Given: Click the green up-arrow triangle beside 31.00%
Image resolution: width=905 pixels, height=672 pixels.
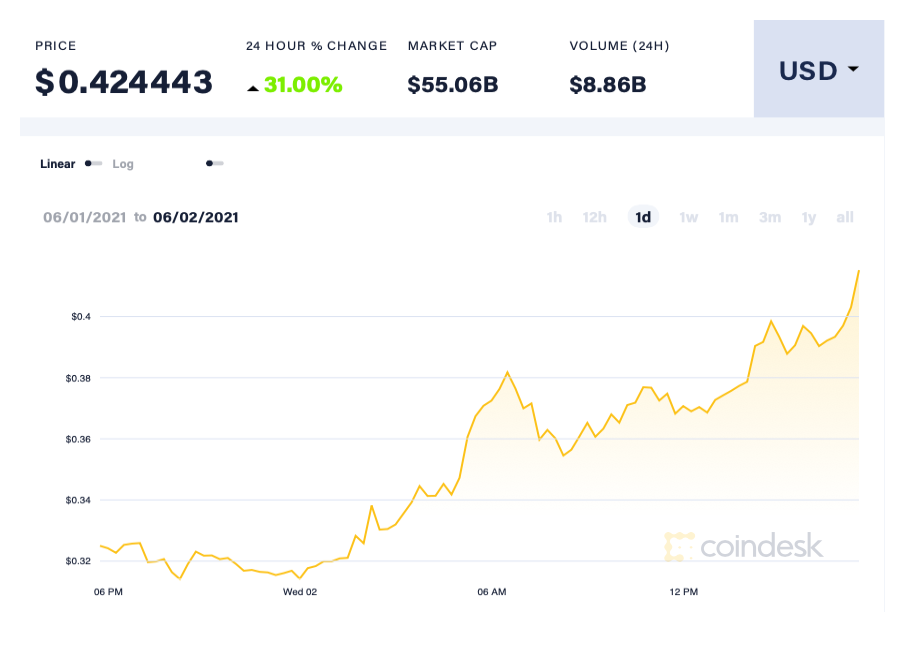Looking at the screenshot, I should (253, 87).
